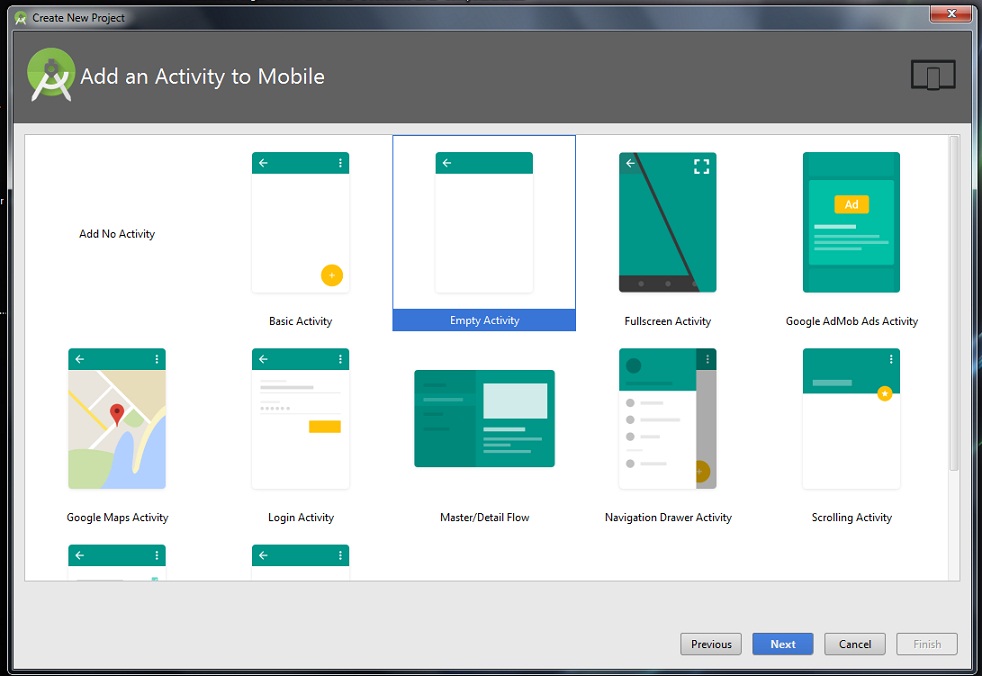This screenshot has width=982, height=676.
Task: Click the Scrolling Activity label
Action: tap(851, 517)
